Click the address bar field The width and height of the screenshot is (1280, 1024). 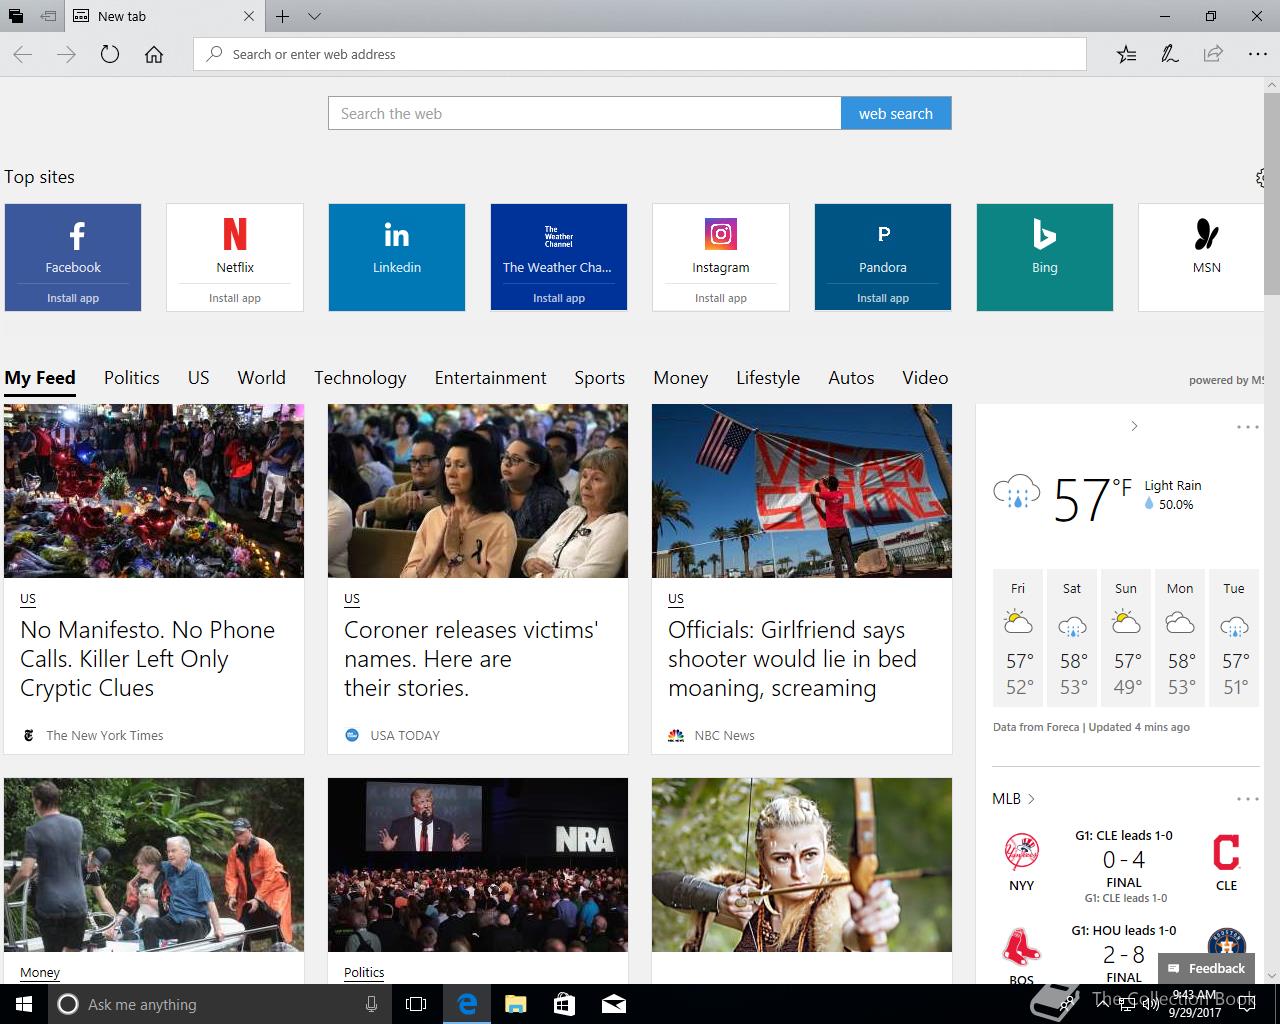click(640, 54)
